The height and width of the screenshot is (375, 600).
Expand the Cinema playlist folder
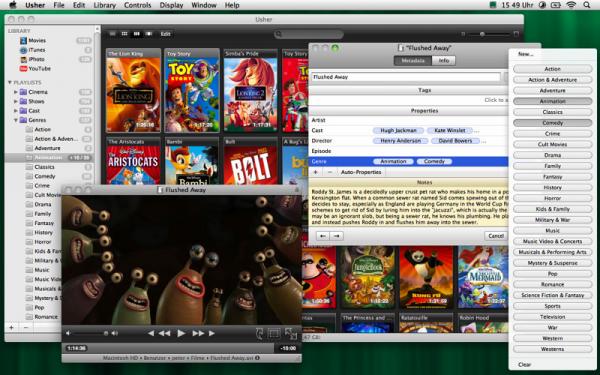(16, 92)
